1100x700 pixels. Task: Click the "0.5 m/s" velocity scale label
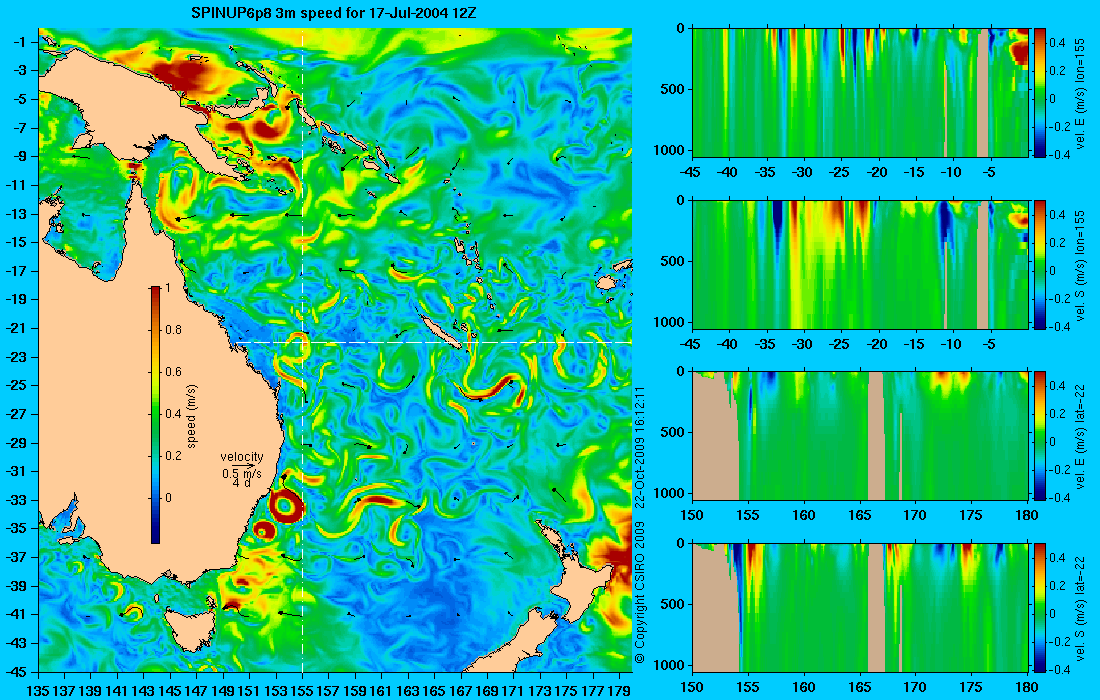tap(242, 474)
